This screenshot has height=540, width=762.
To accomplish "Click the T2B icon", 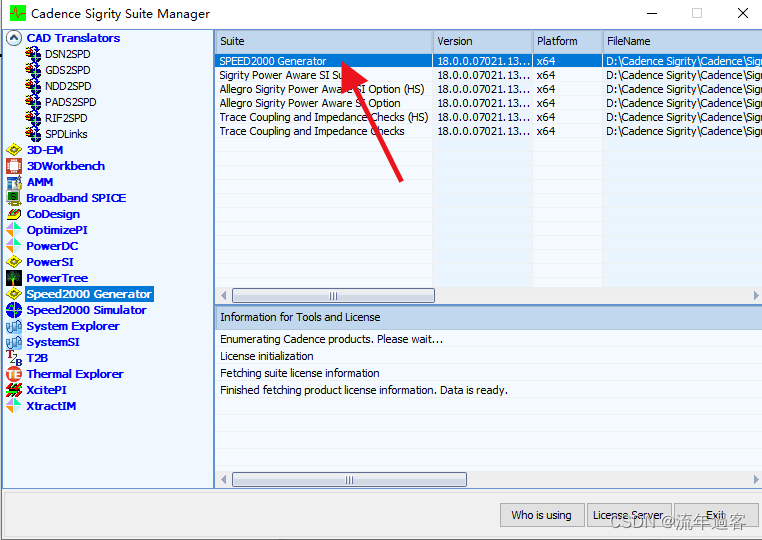I will pyautogui.click(x=14, y=358).
